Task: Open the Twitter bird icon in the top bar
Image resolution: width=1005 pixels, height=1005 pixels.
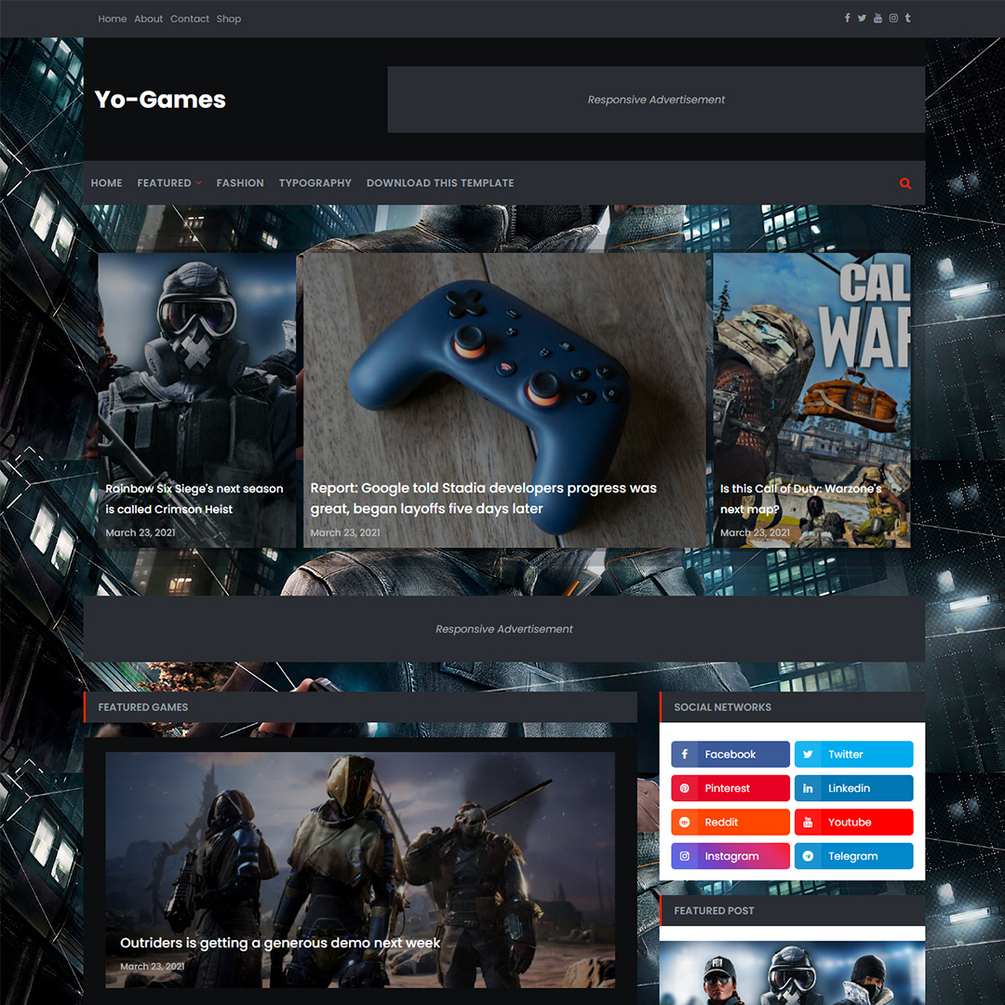Action: point(862,18)
